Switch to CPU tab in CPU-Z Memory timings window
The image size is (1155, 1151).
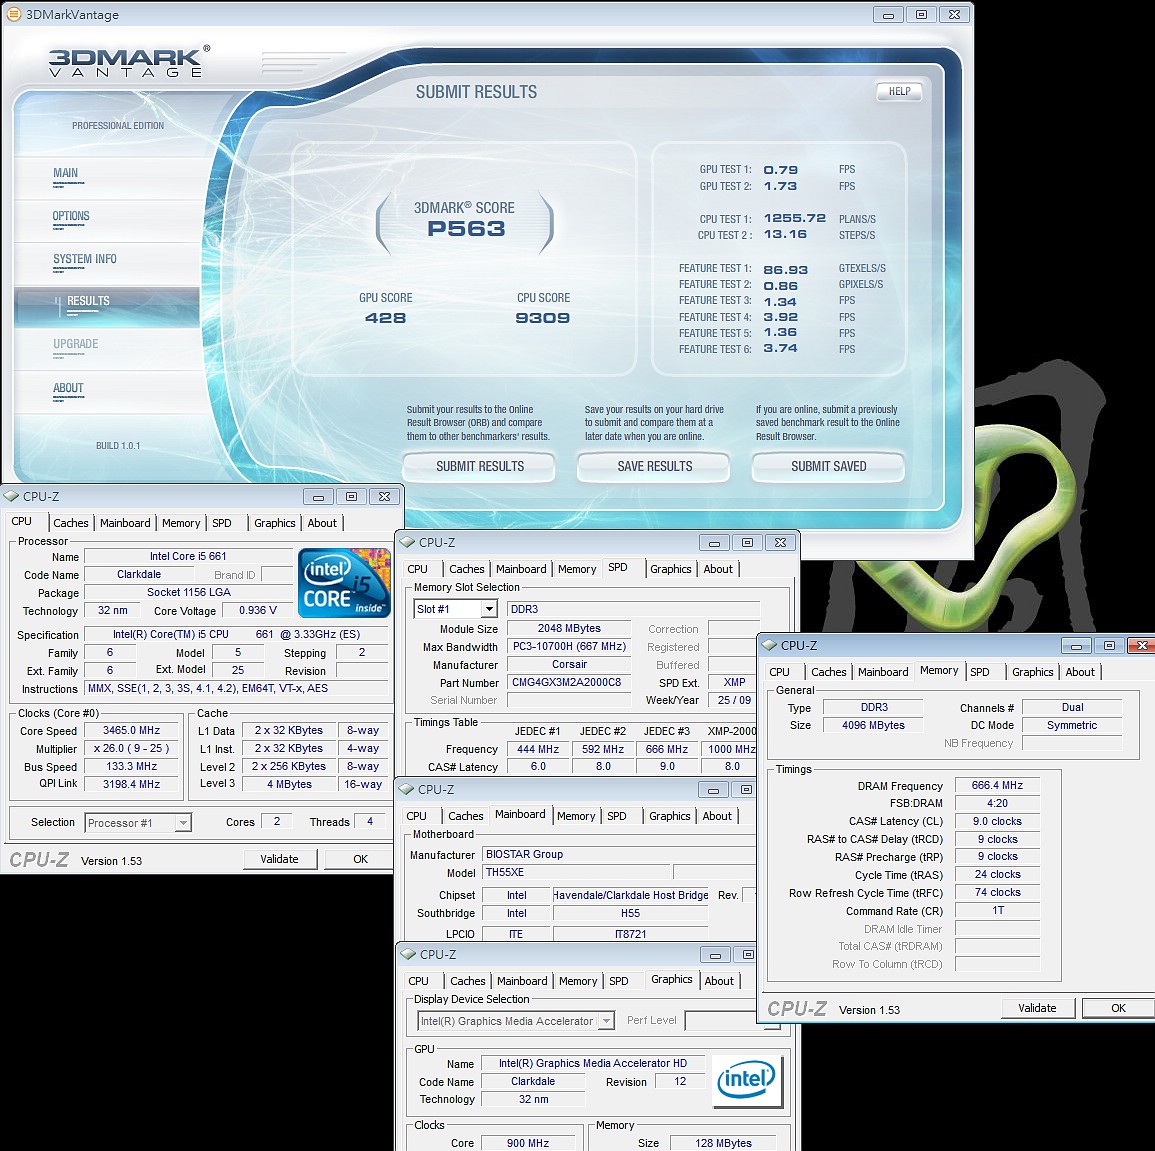click(779, 672)
